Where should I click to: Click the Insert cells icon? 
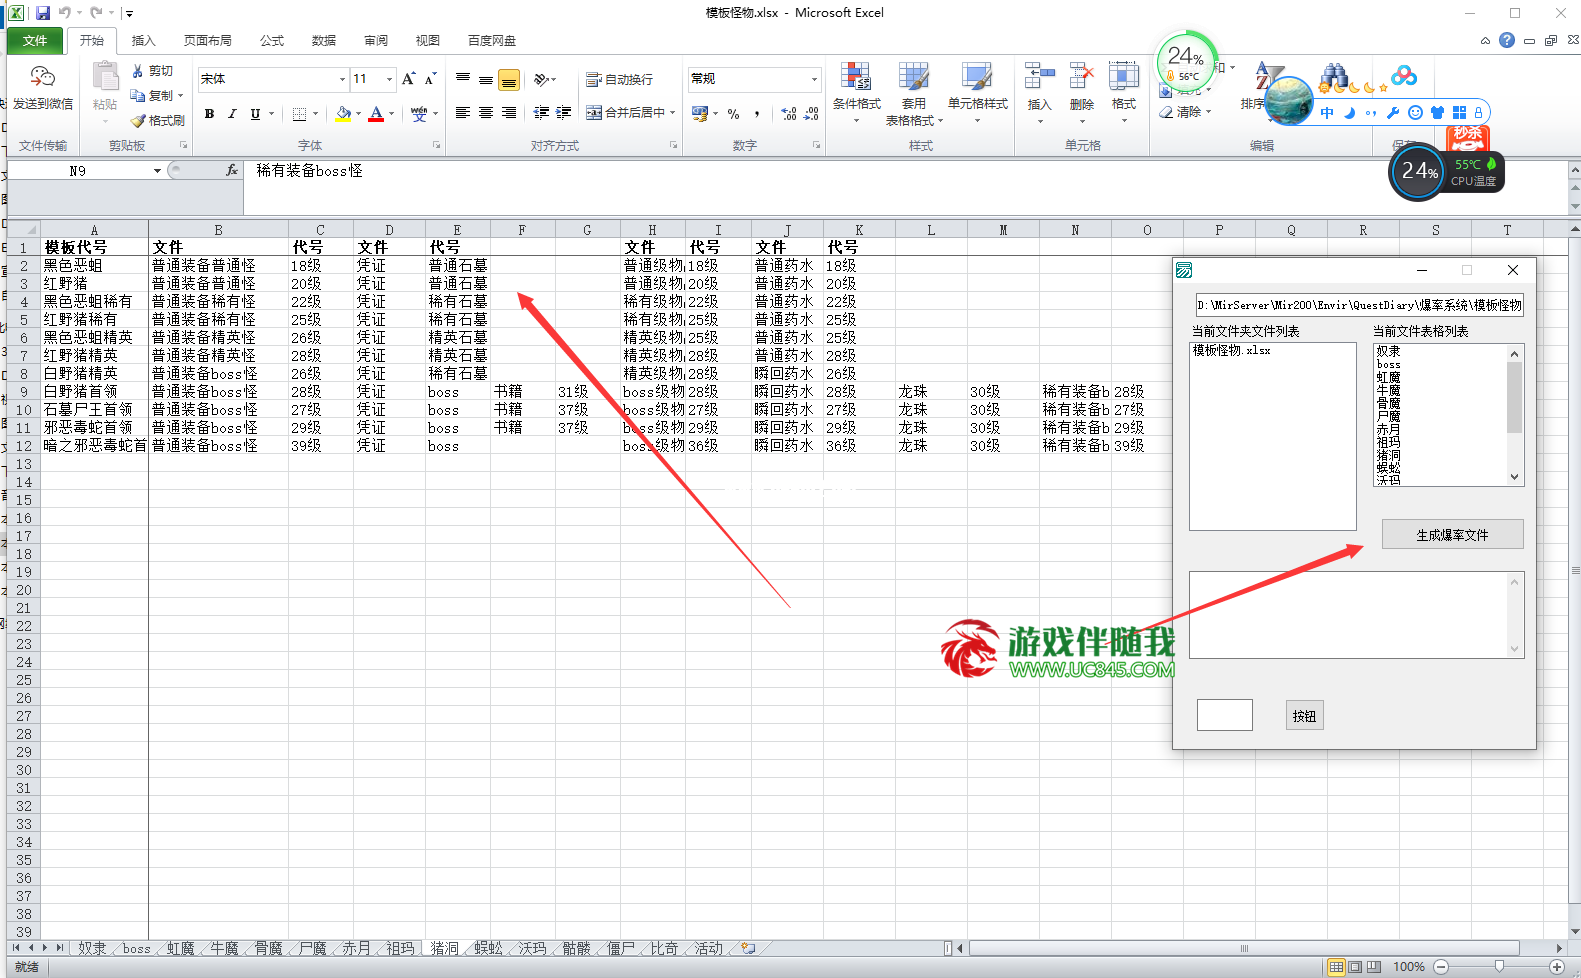(1039, 76)
